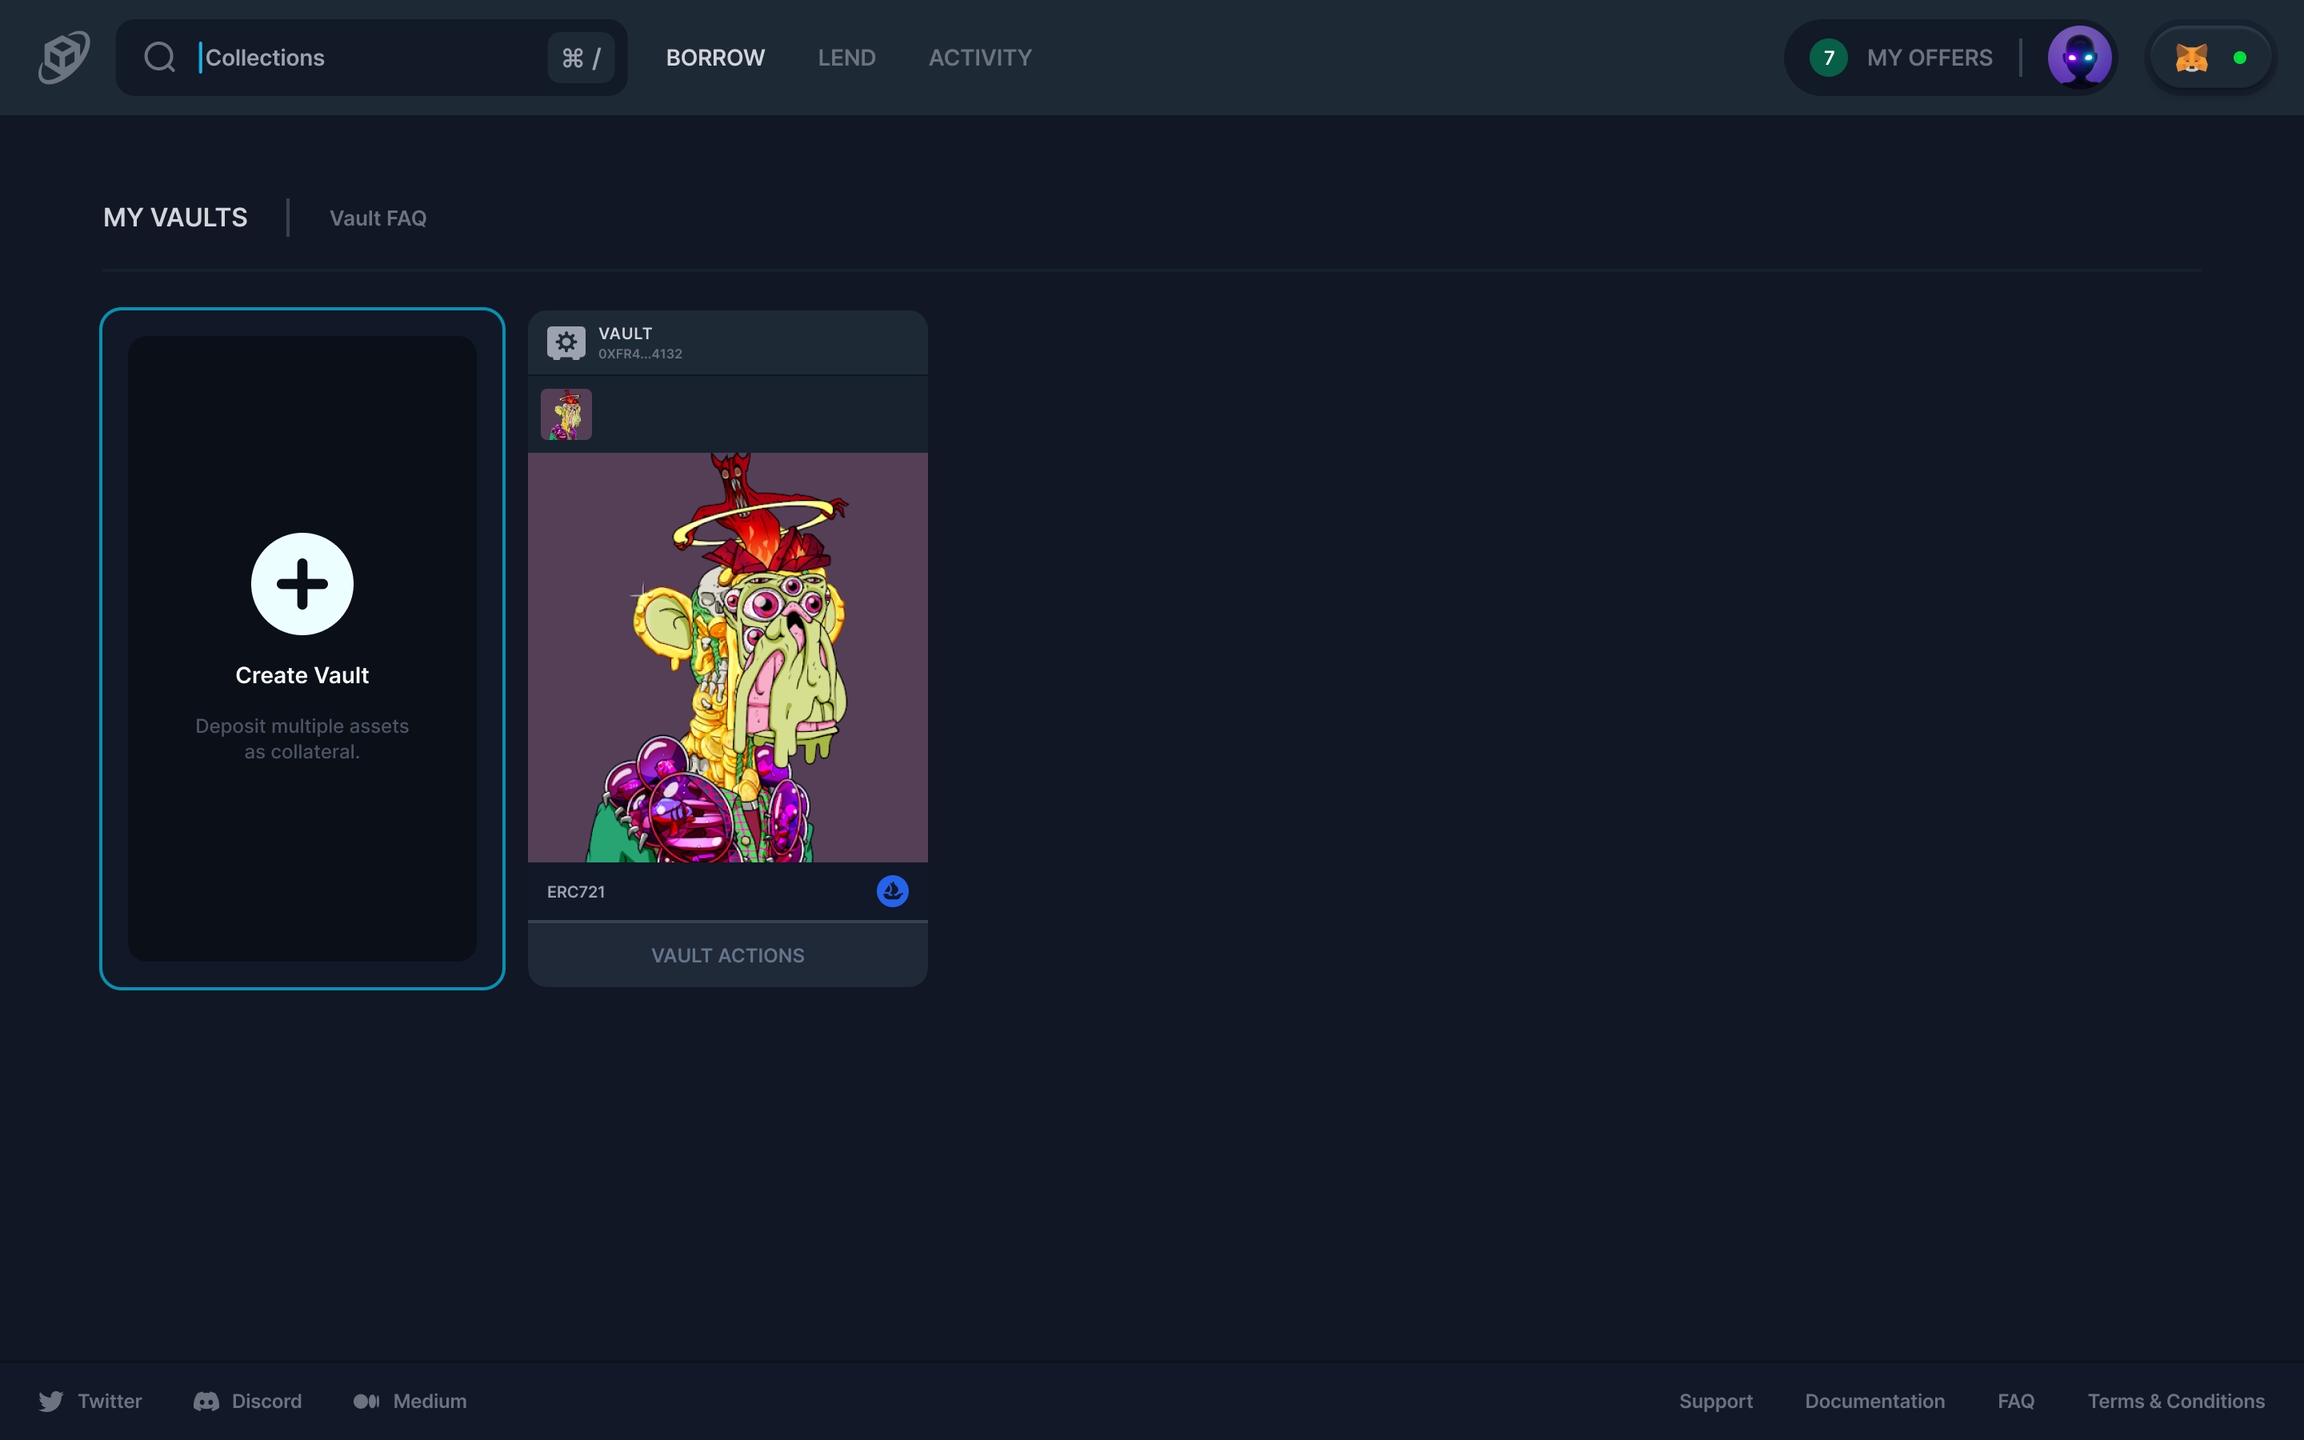Click the cube logo in header
The width and height of the screenshot is (2304, 1440).
click(x=64, y=57)
